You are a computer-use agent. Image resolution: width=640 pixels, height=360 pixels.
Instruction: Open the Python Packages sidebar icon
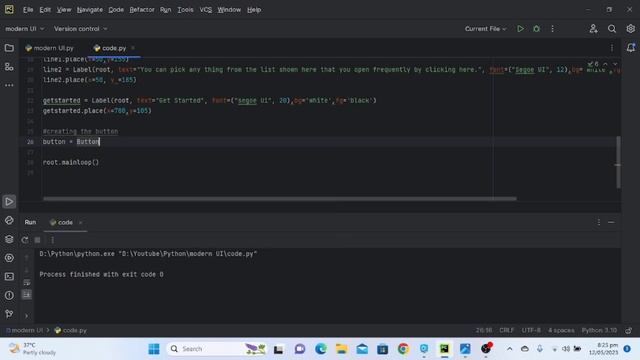9,239
